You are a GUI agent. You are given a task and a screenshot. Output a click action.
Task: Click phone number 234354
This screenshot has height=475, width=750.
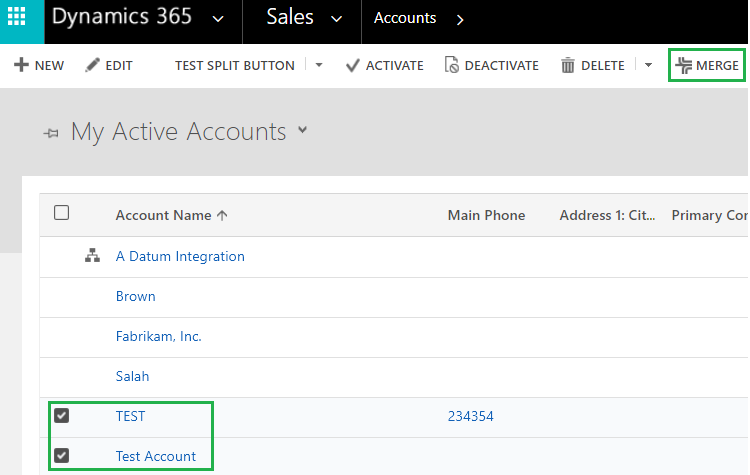471,416
